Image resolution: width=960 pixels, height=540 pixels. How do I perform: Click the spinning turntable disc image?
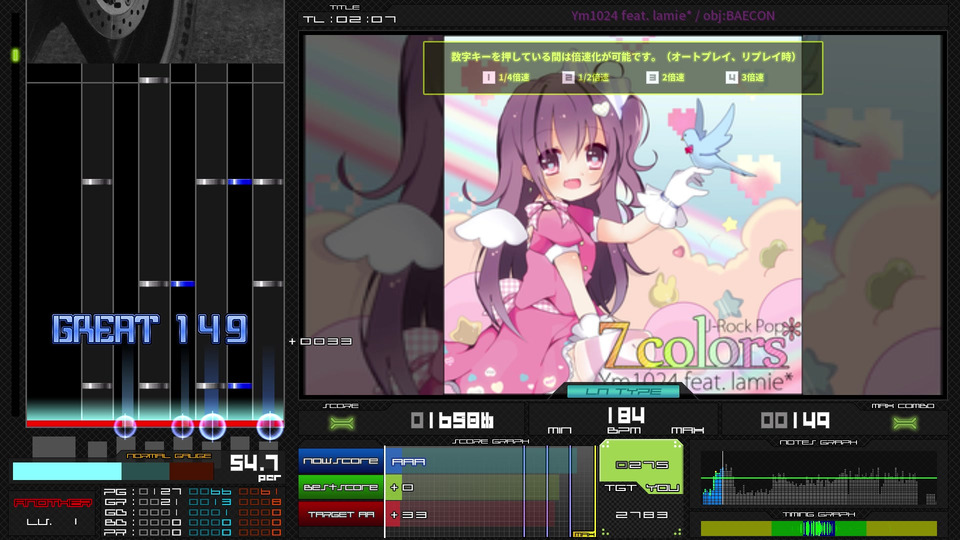pos(116,15)
